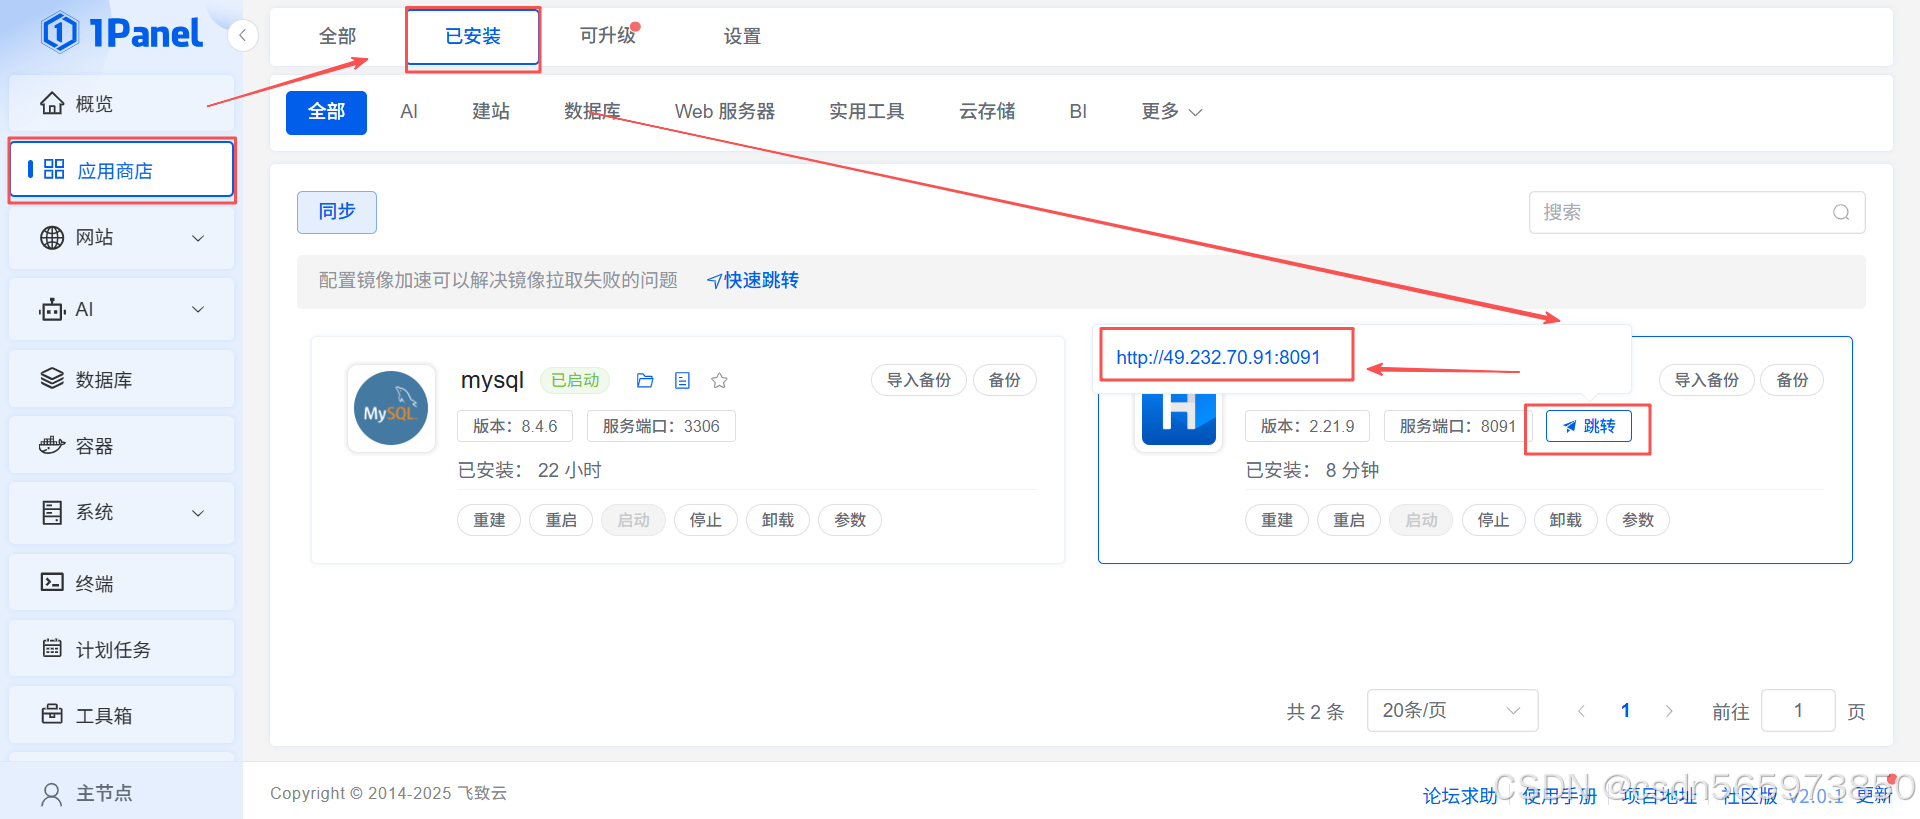Filter apps by 建站 category
1920x819 pixels.
click(491, 112)
